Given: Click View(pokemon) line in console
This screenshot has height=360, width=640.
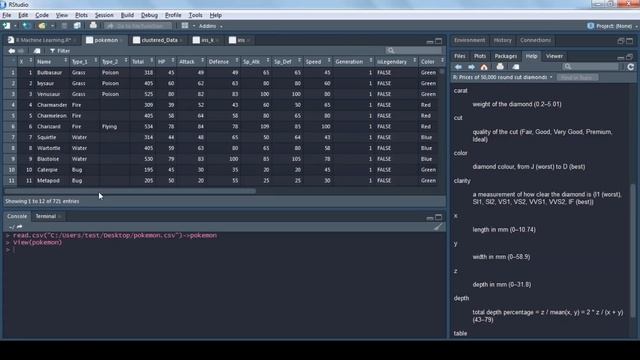Looking at the screenshot, I should click(38, 242).
